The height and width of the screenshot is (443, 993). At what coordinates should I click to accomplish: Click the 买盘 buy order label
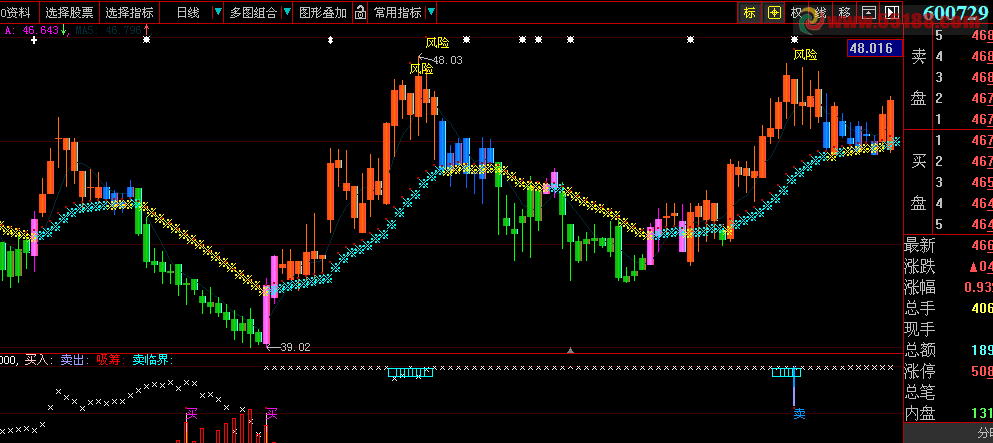[x=918, y=182]
